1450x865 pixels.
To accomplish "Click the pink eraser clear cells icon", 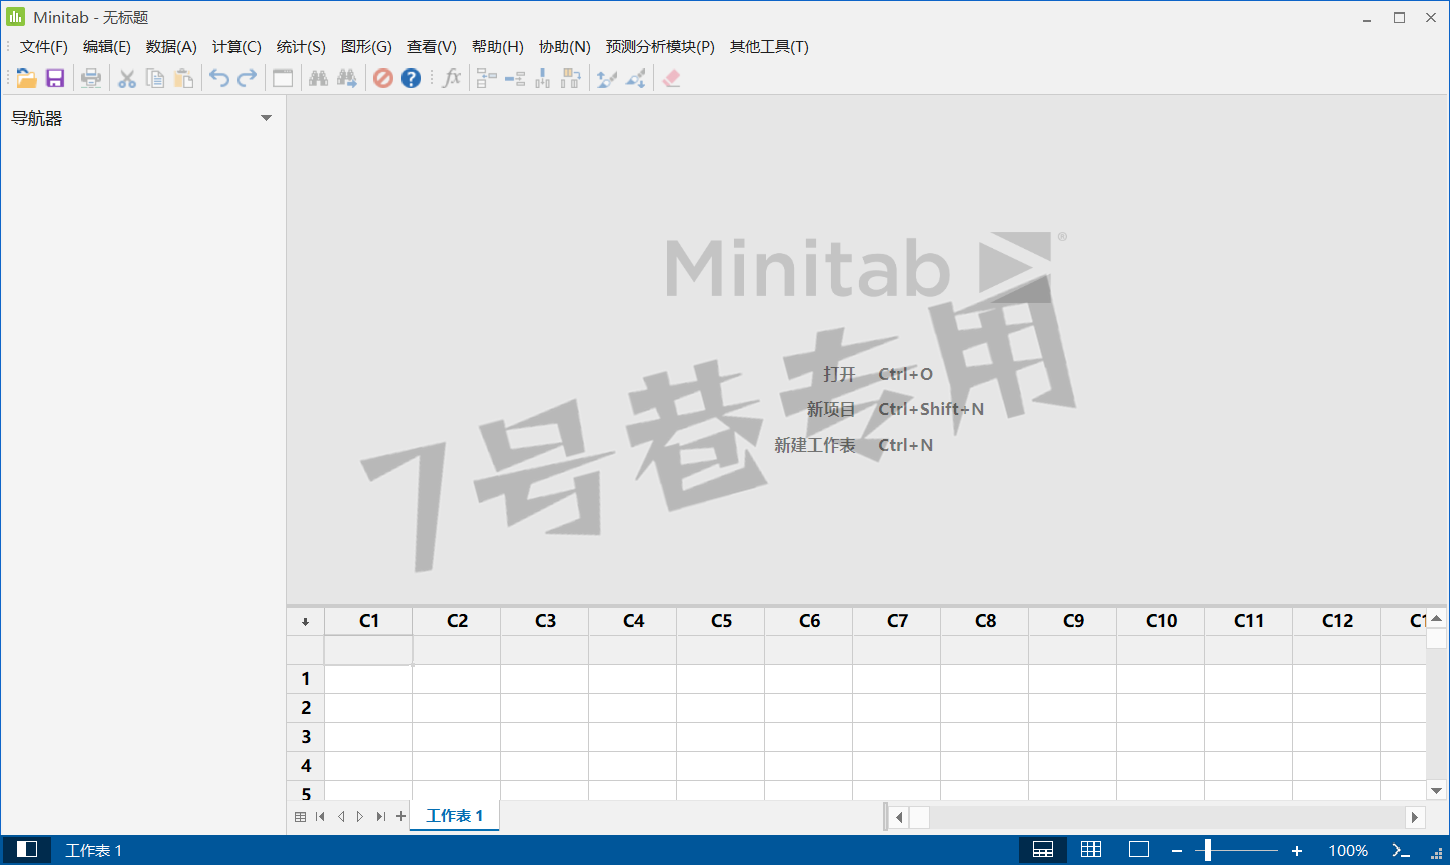I will click(671, 78).
